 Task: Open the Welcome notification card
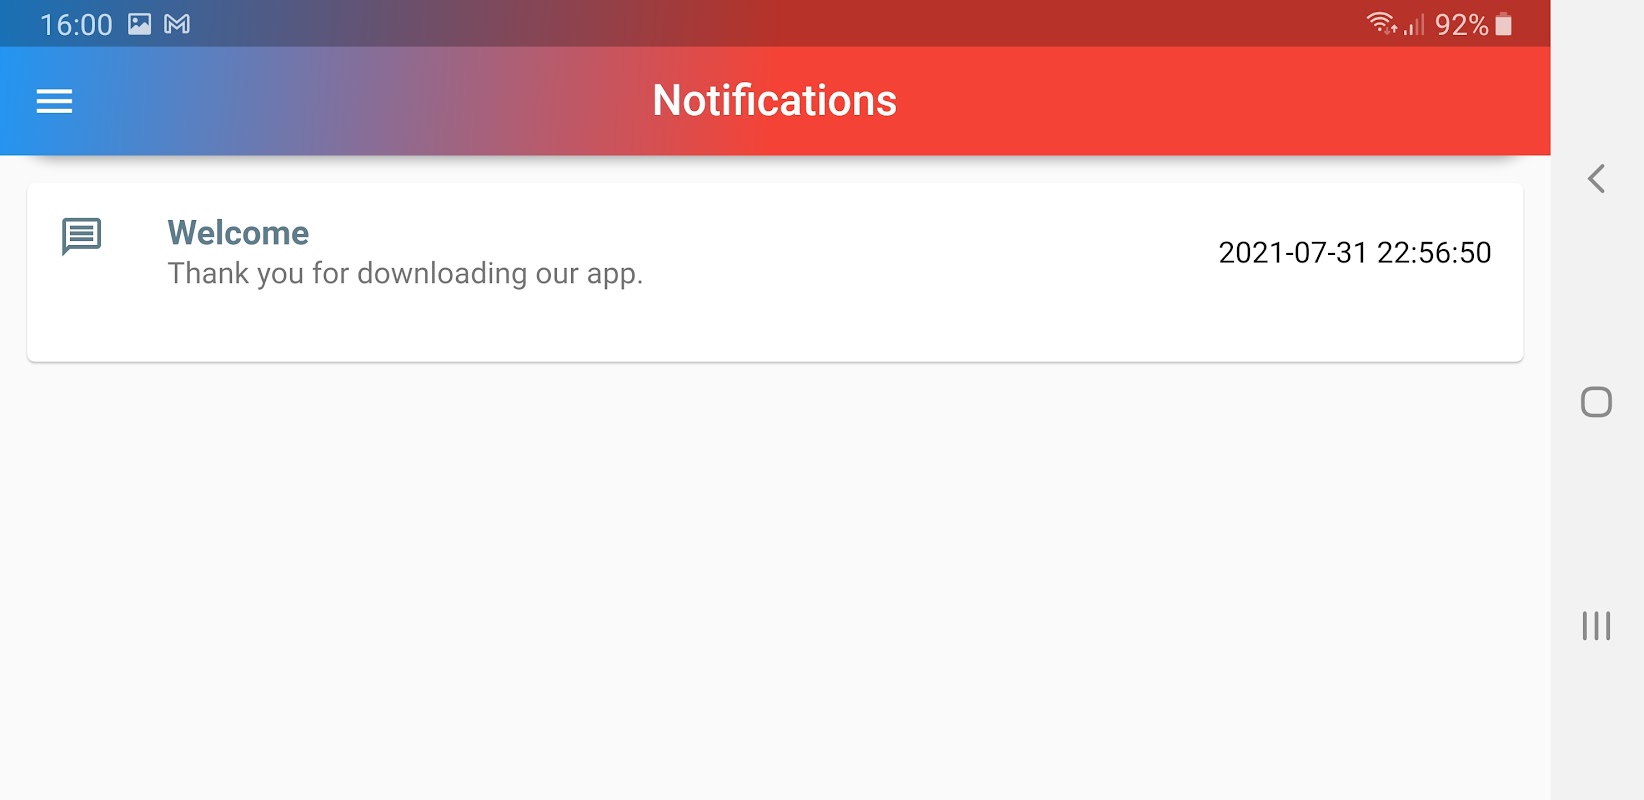(775, 272)
